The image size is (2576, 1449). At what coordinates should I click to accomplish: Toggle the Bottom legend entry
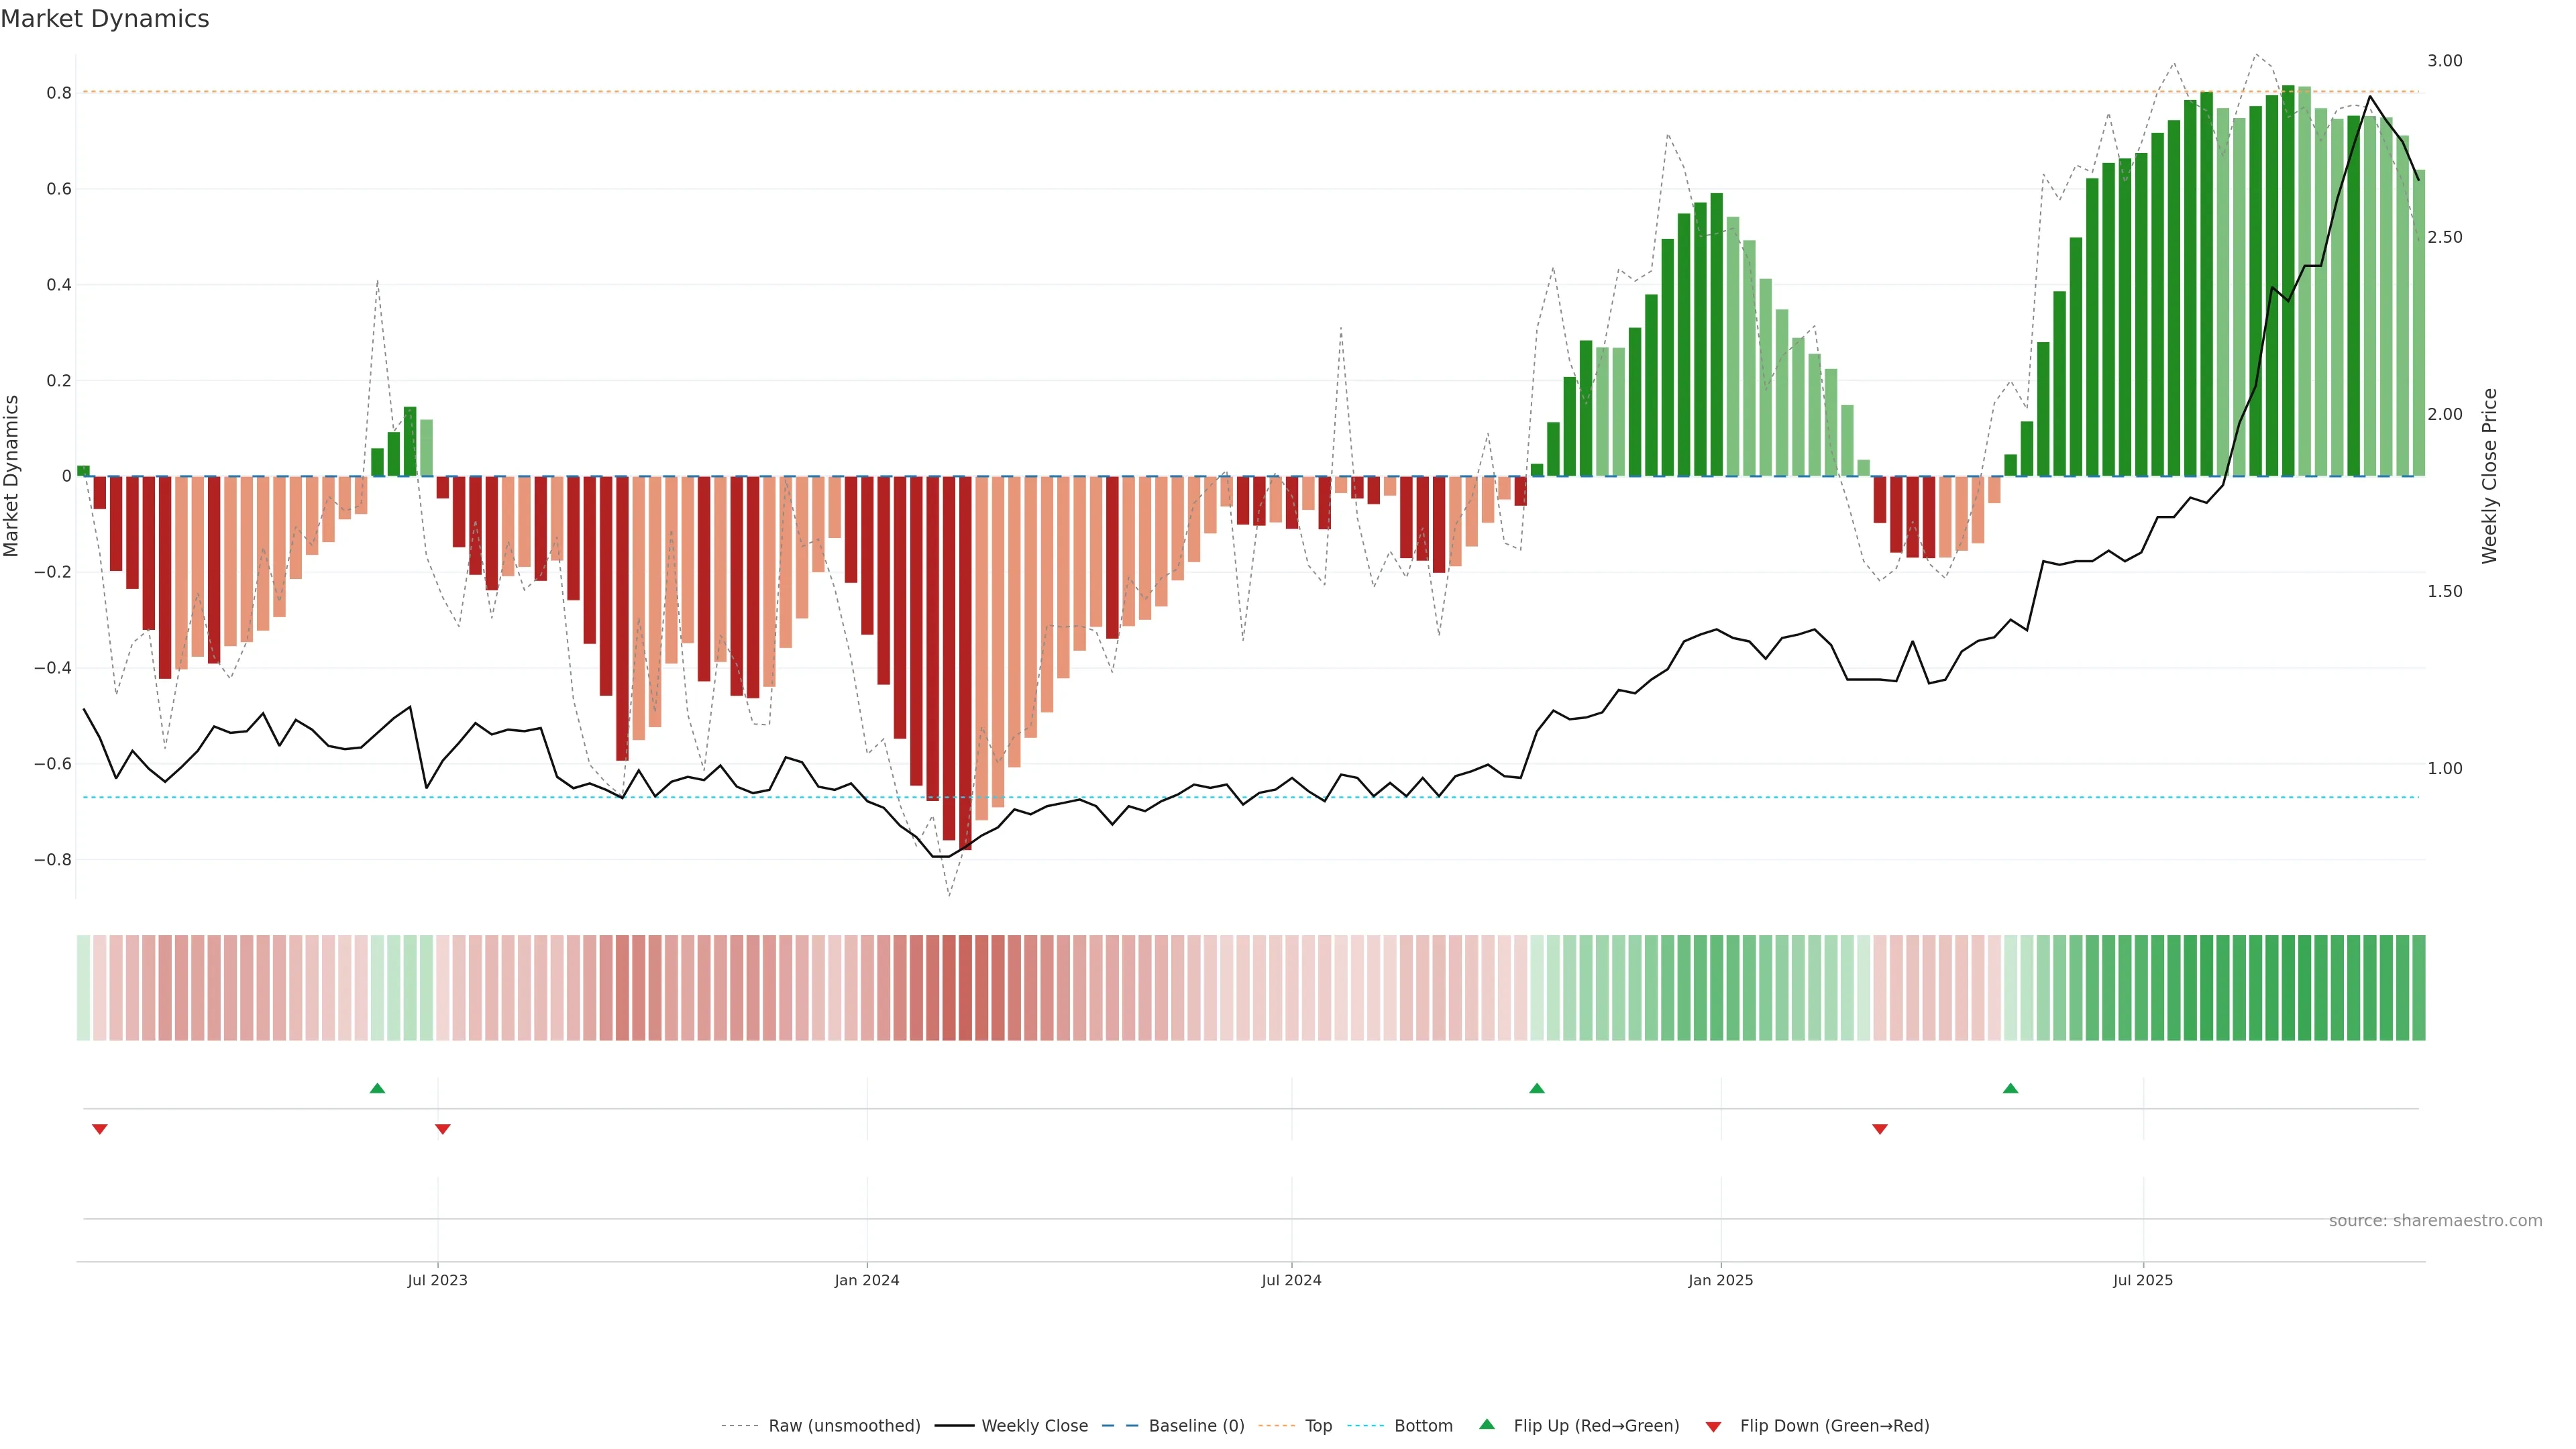coord(1423,1426)
